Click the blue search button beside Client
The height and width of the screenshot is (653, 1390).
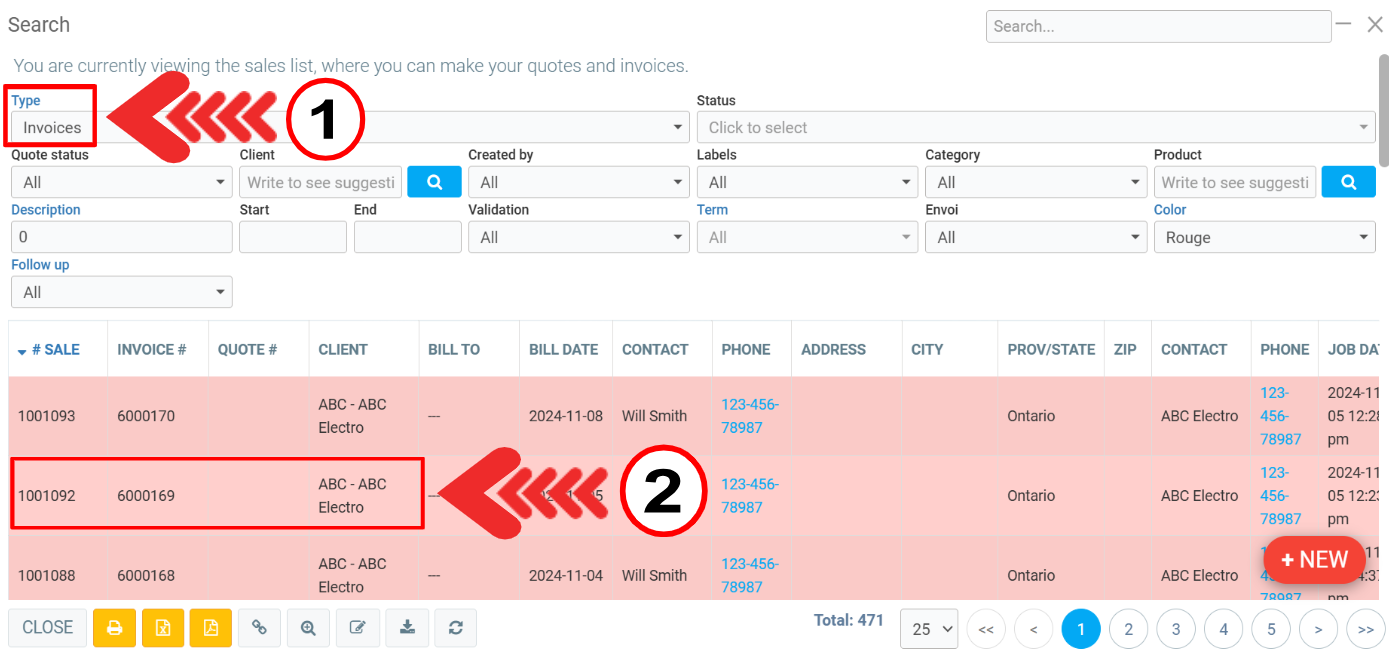click(x=434, y=182)
